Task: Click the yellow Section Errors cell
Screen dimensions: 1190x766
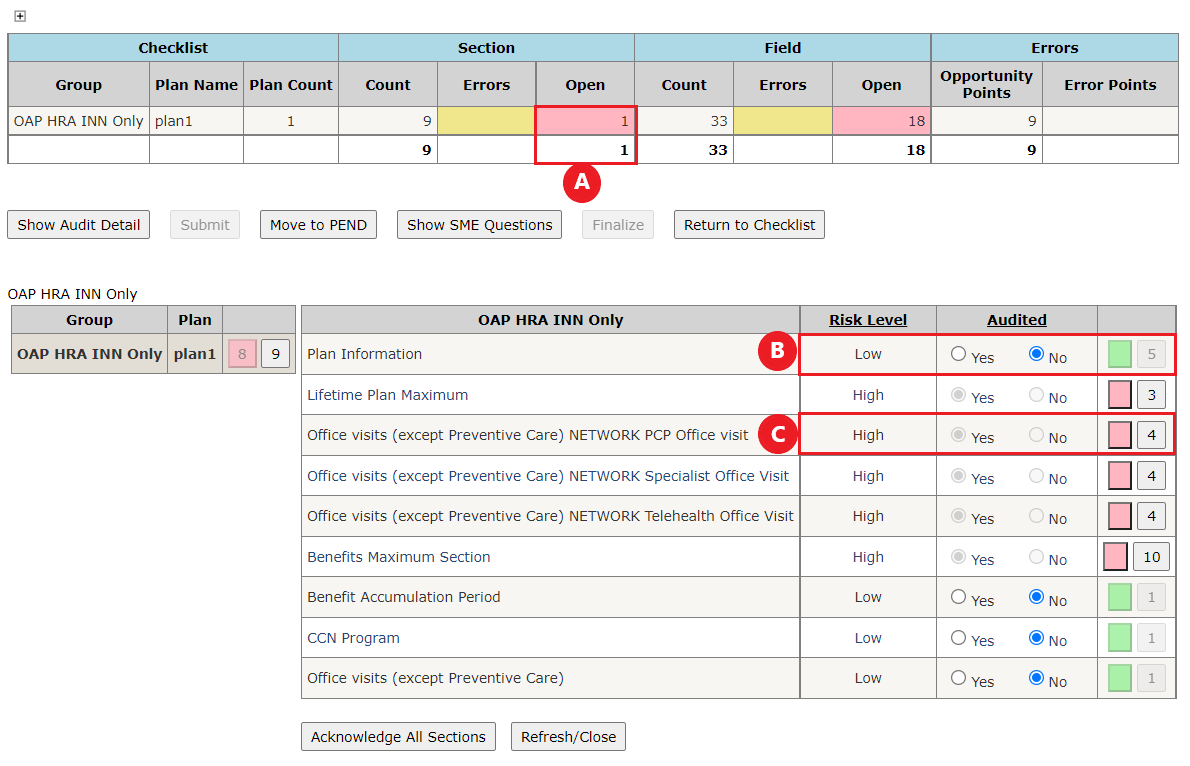Action: click(x=486, y=121)
